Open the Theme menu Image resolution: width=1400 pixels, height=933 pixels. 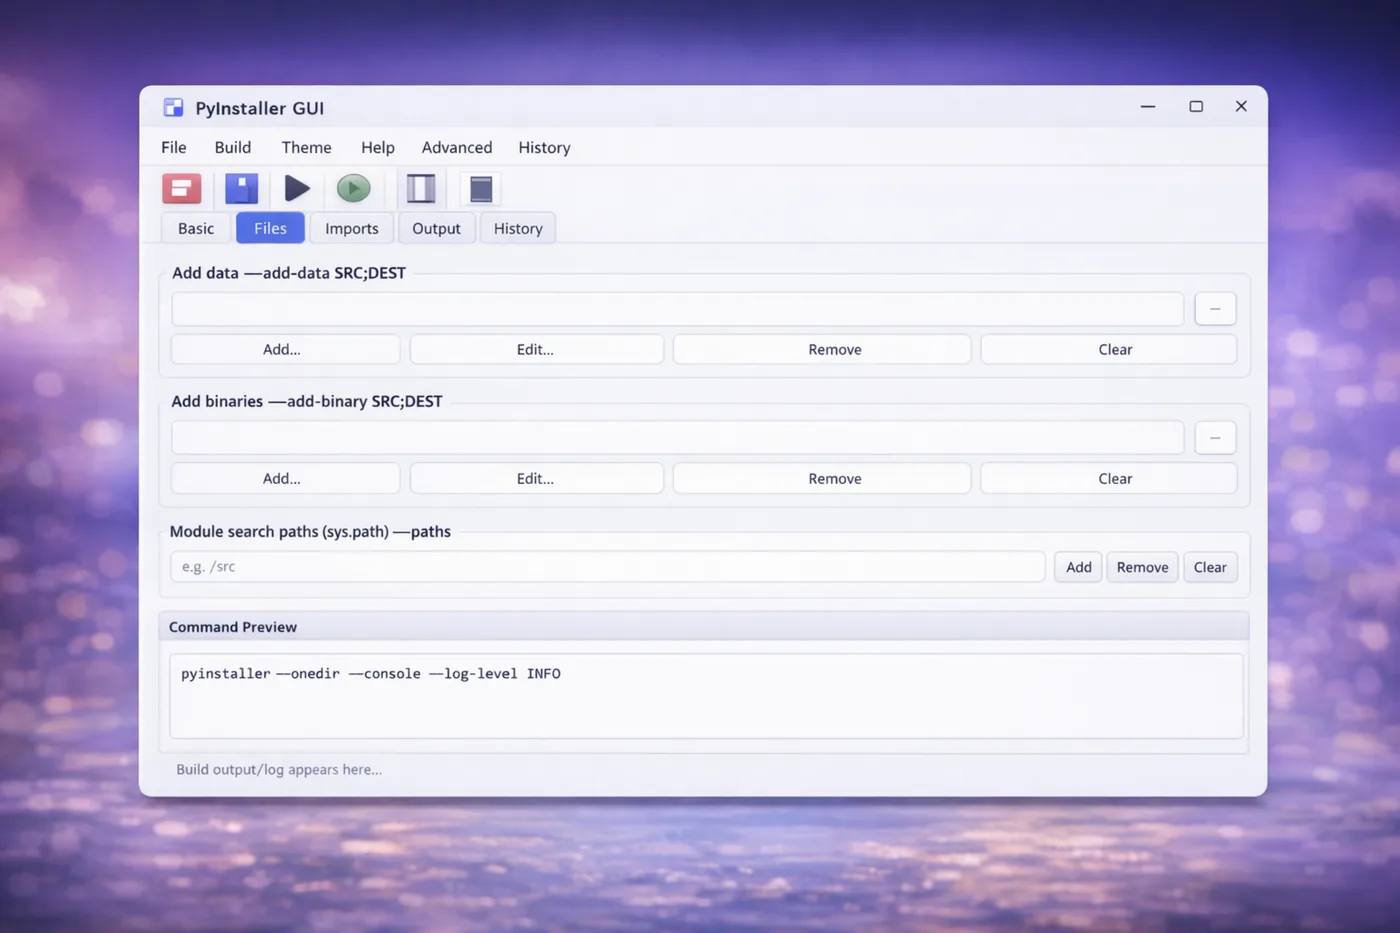306,147
